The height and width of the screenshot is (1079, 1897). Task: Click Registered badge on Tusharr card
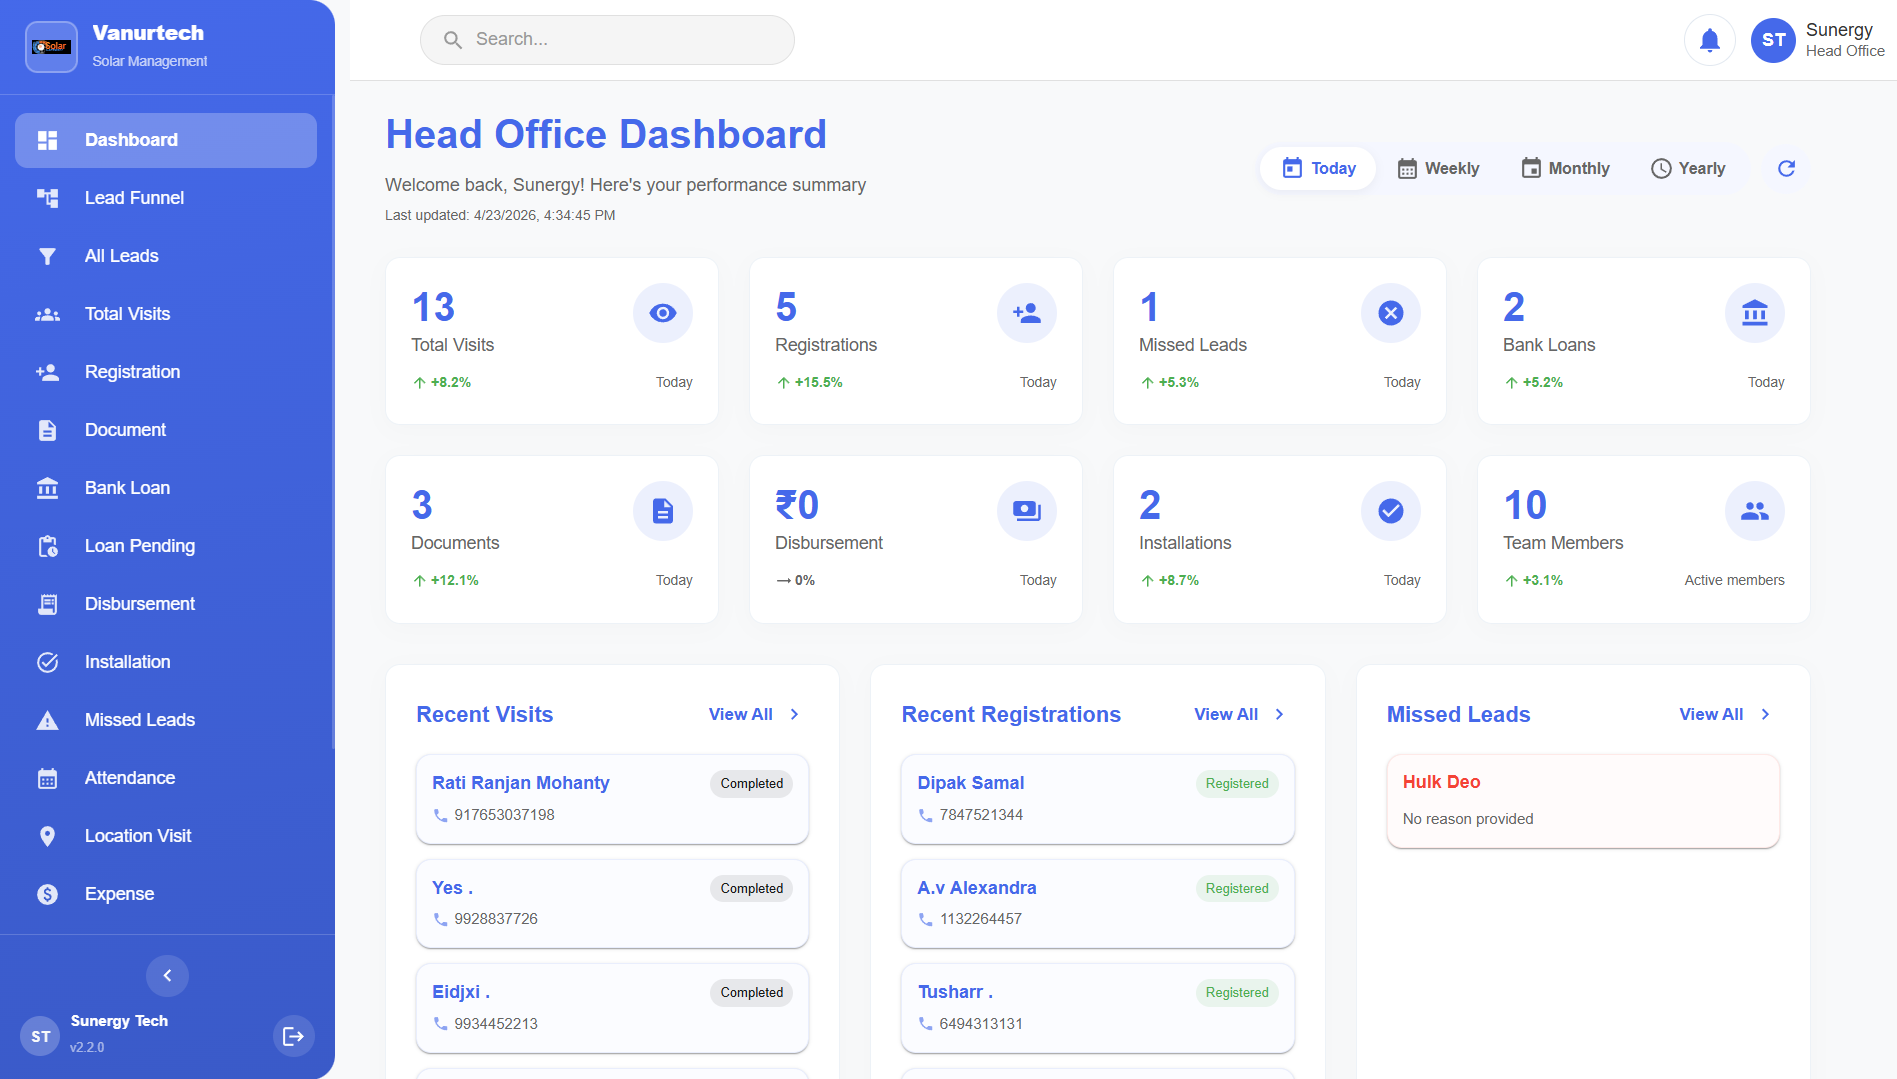coord(1237,992)
